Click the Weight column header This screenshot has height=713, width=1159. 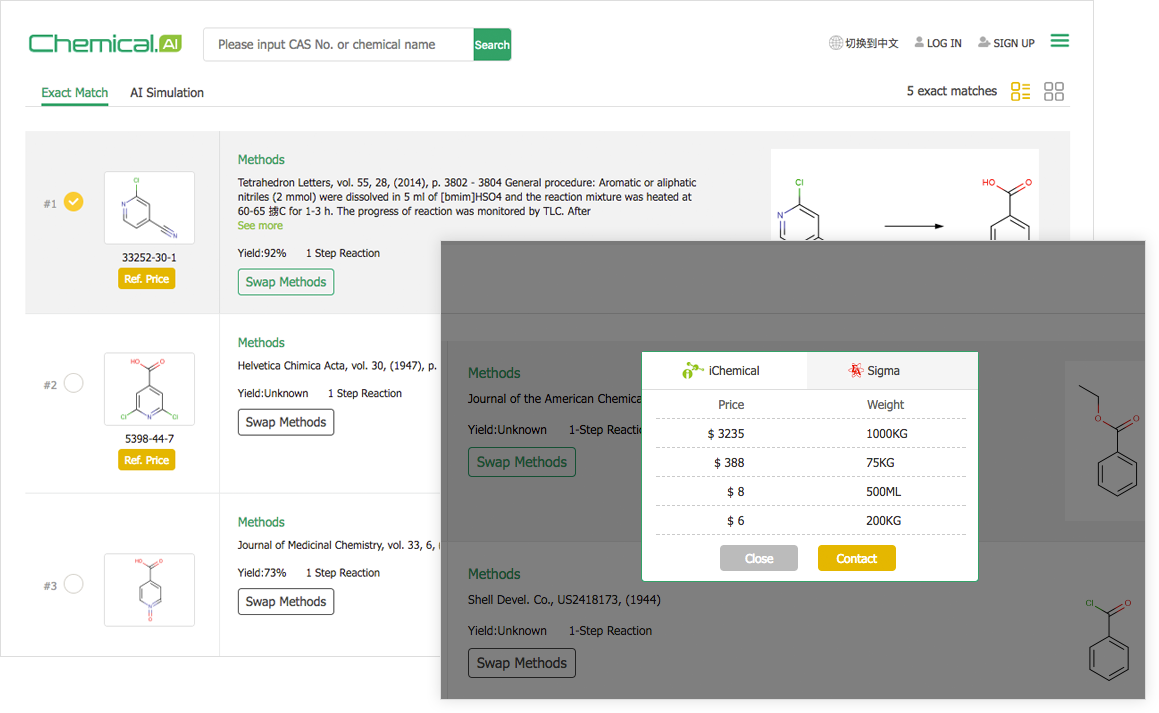[886, 405]
